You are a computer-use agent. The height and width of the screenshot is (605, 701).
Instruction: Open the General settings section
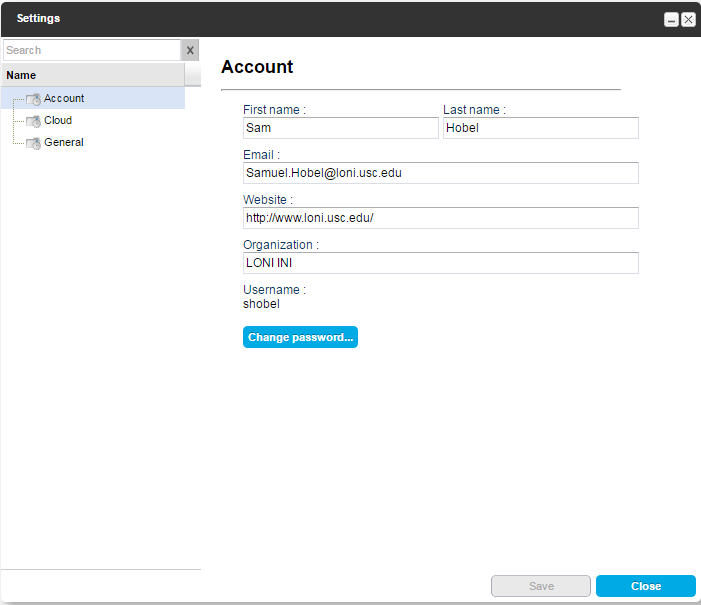[x=63, y=142]
